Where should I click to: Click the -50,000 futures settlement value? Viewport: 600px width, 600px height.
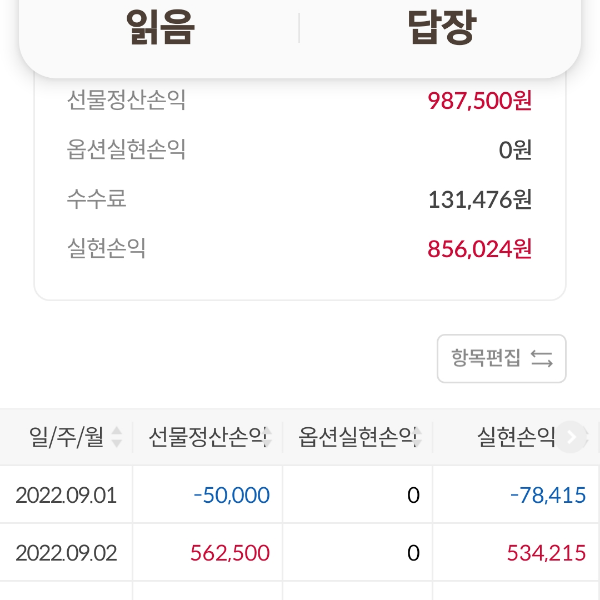click(232, 495)
